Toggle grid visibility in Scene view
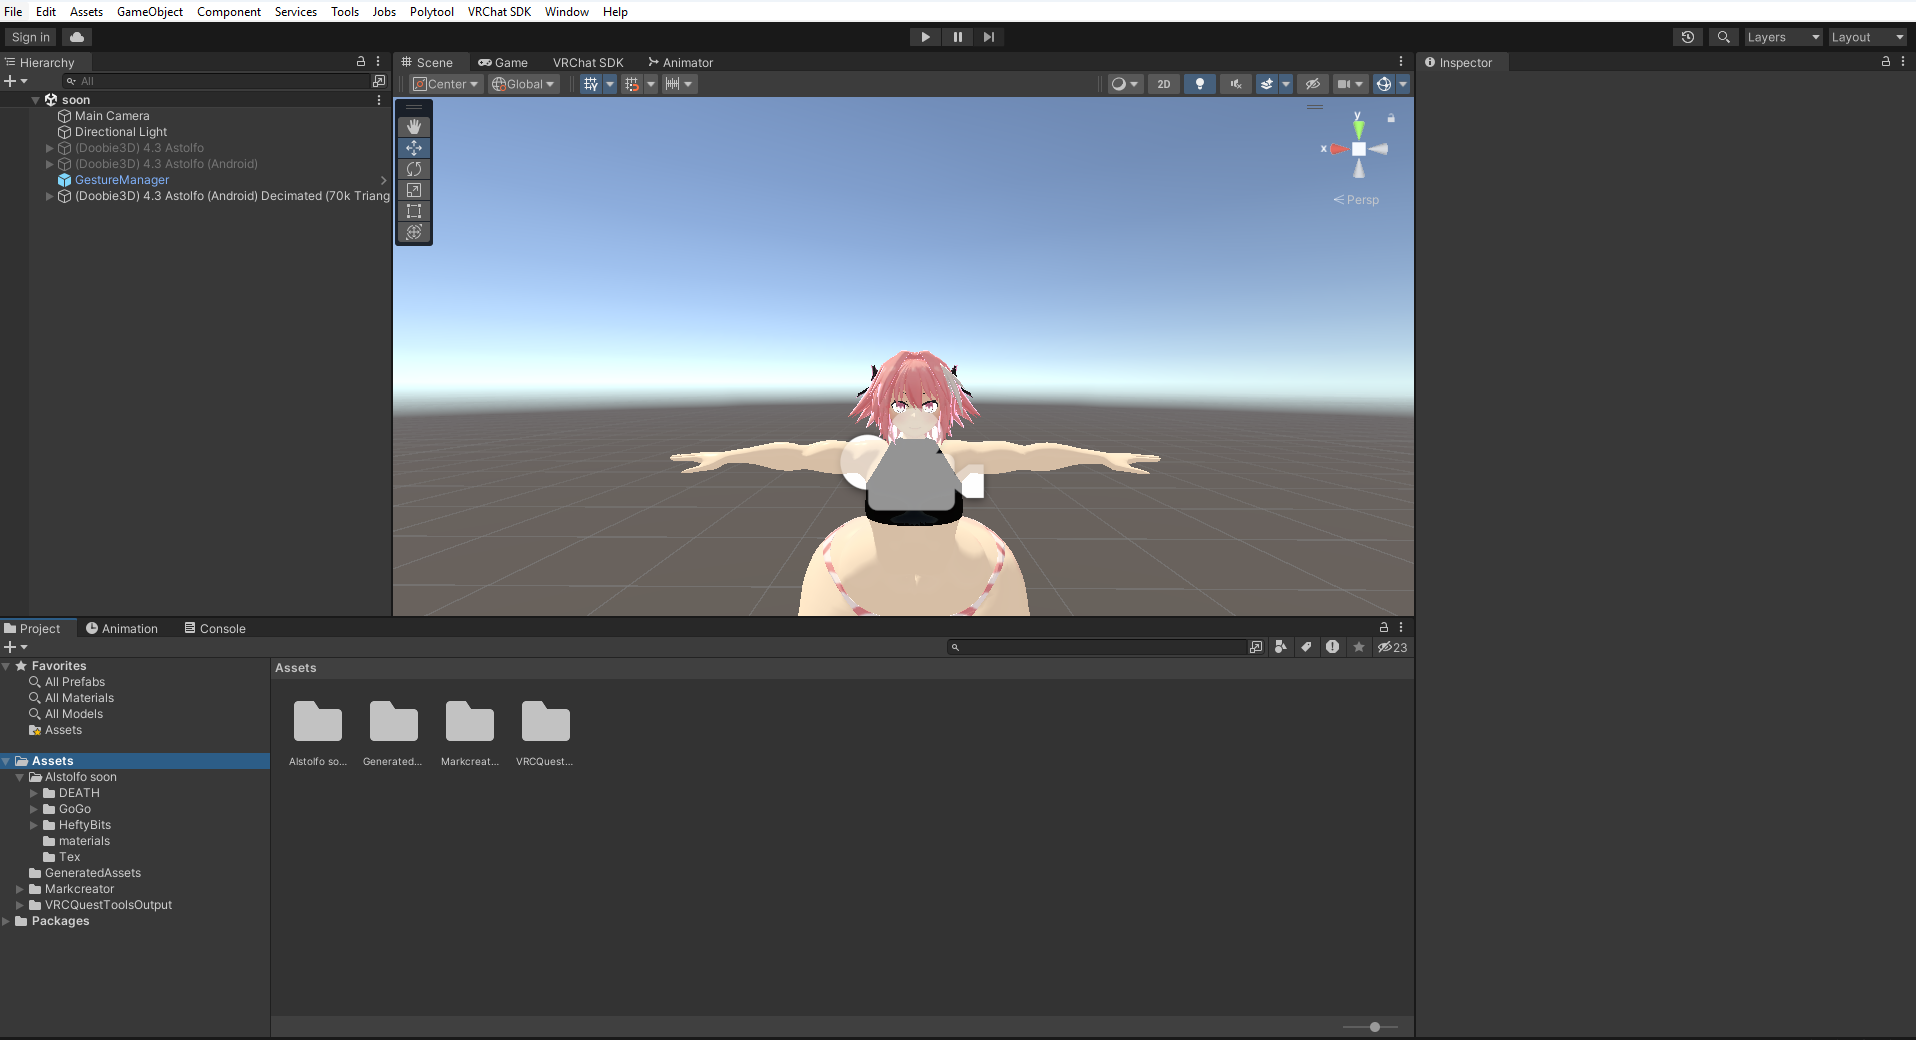This screenshot has height=1040, width=1916. coord(591,84)
